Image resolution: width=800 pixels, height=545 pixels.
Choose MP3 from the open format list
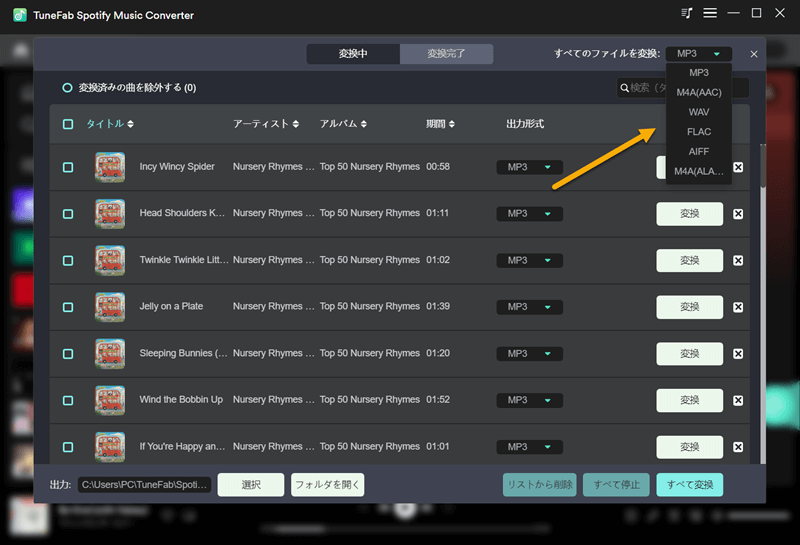pyautogui.click(x=698, y=73)
